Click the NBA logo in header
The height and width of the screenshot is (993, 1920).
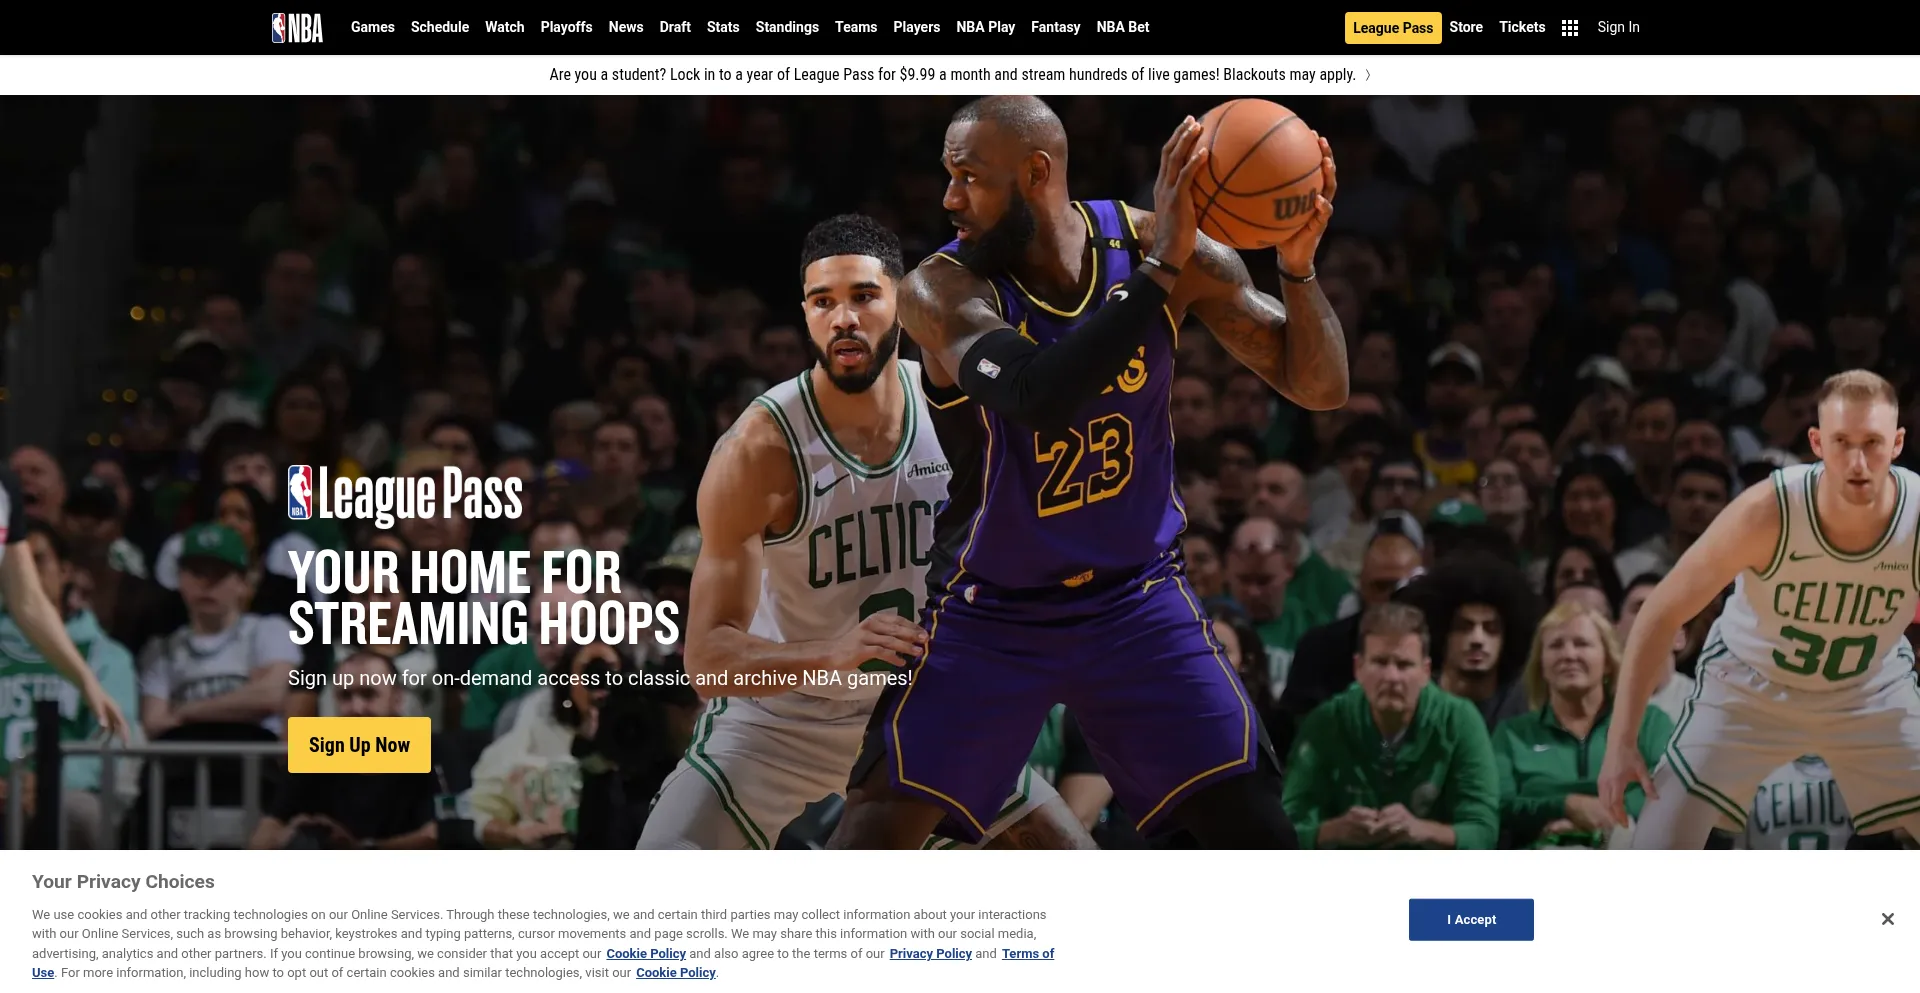coord(297,28)
